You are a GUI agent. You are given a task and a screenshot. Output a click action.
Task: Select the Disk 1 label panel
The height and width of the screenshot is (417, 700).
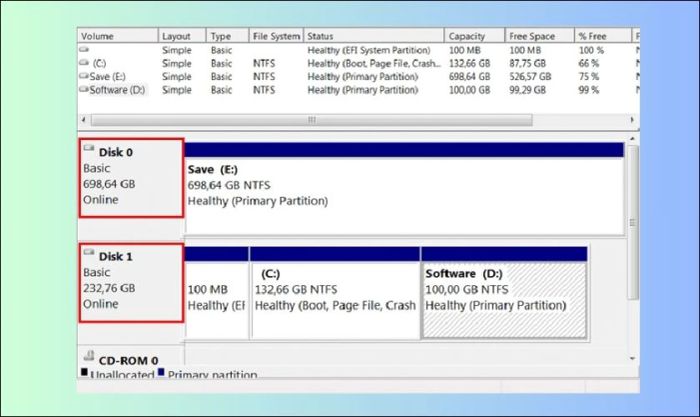[x=131, y=283]
